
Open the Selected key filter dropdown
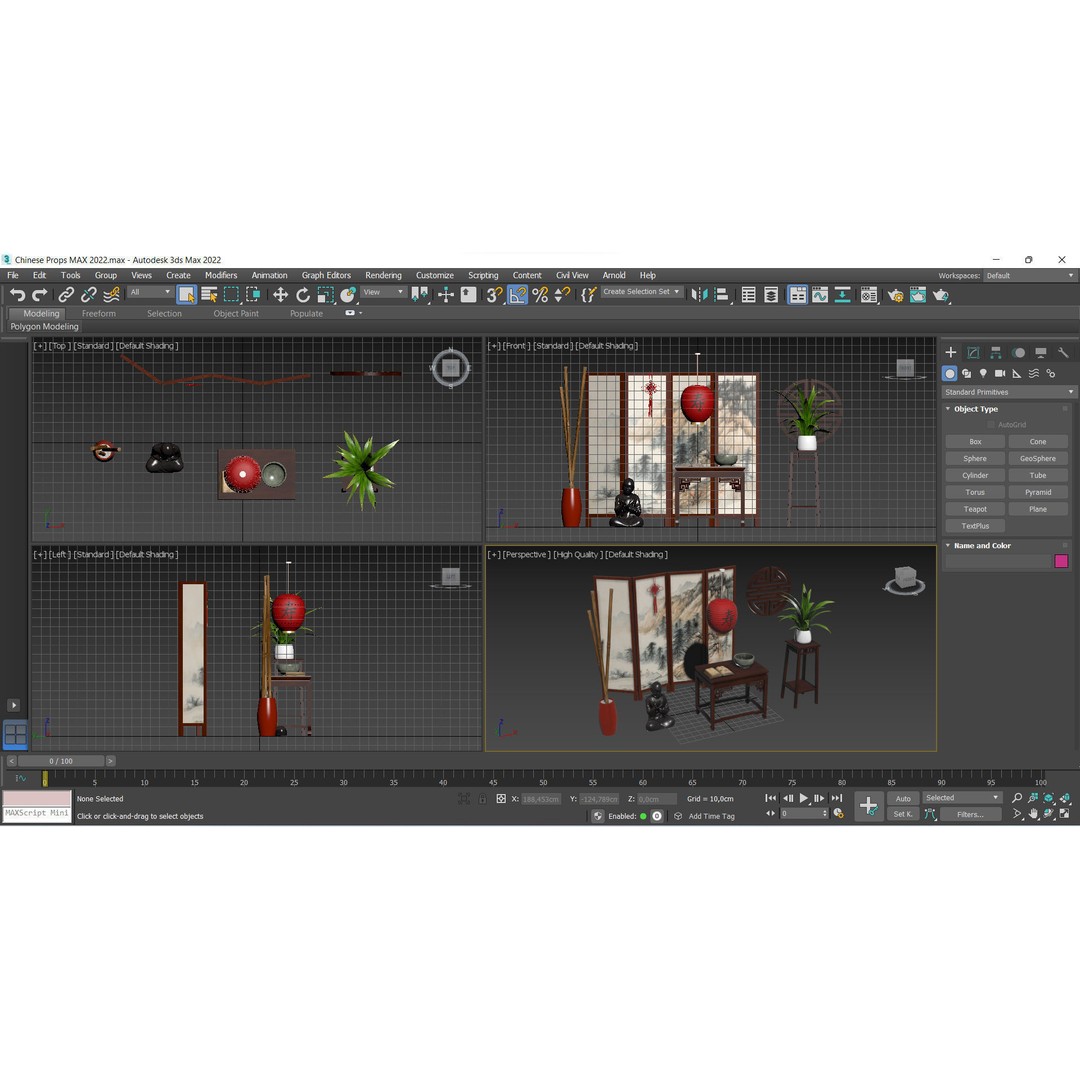pyautogui.click(x=962, y=798)
